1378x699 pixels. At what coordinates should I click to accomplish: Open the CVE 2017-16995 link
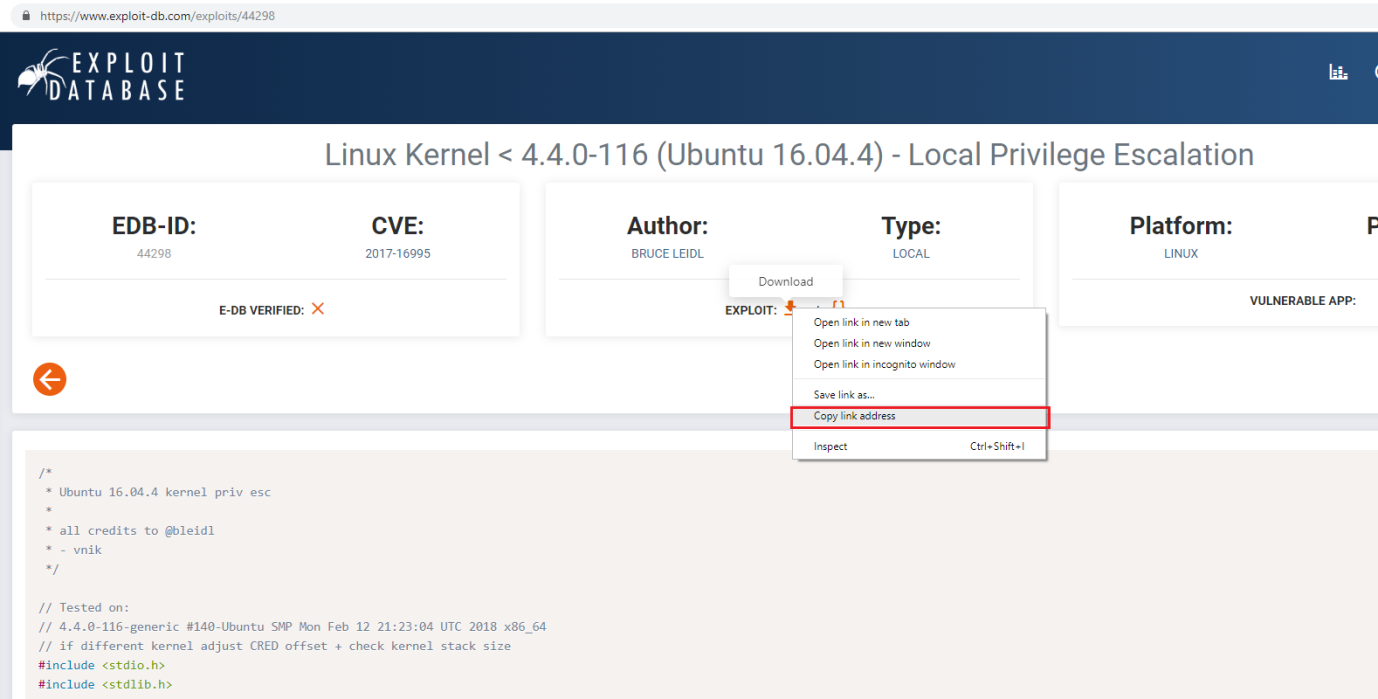coord(398,254)
